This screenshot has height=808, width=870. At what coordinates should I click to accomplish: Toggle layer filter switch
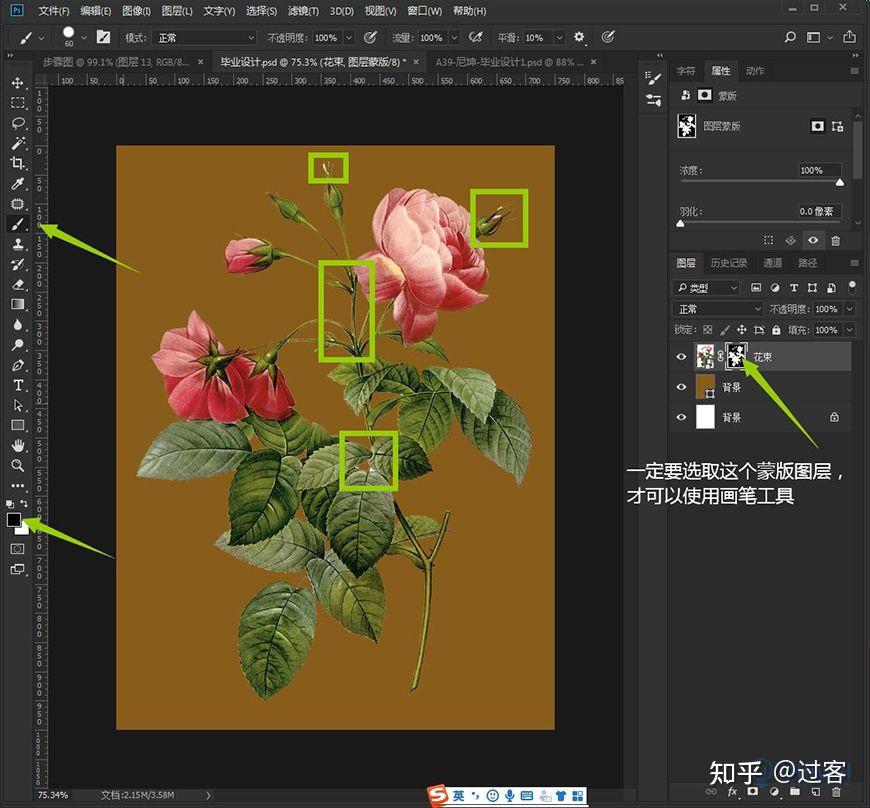pyautogui.click(x=852, y=287)
